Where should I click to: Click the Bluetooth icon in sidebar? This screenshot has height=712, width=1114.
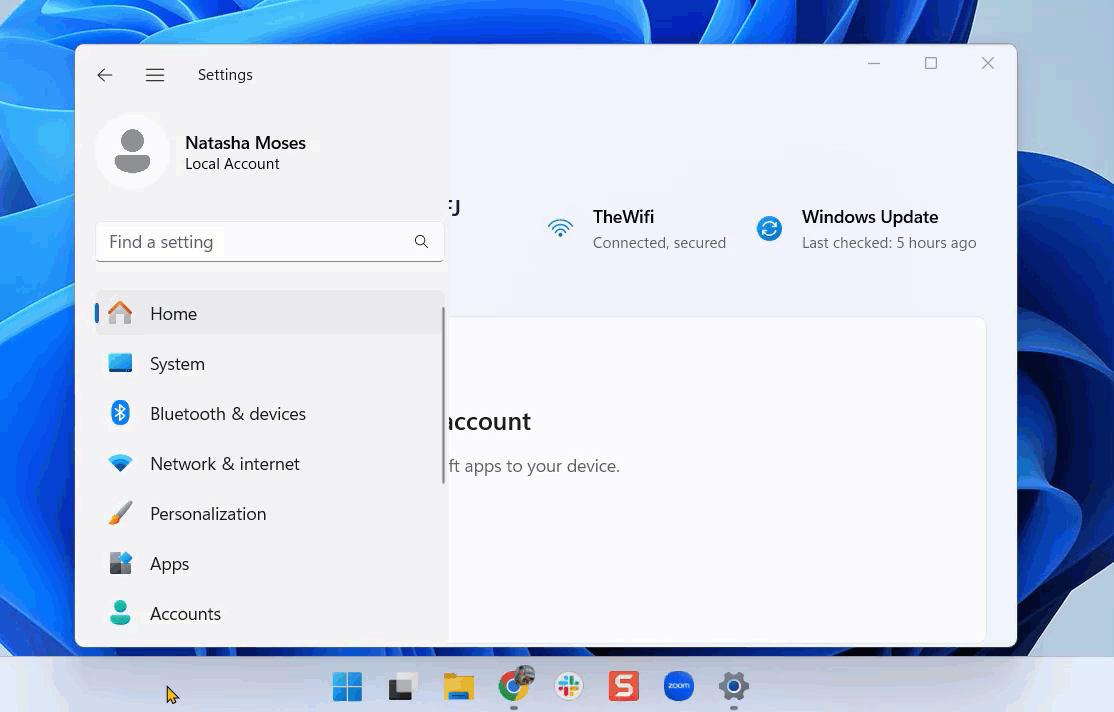click(120, 413)
